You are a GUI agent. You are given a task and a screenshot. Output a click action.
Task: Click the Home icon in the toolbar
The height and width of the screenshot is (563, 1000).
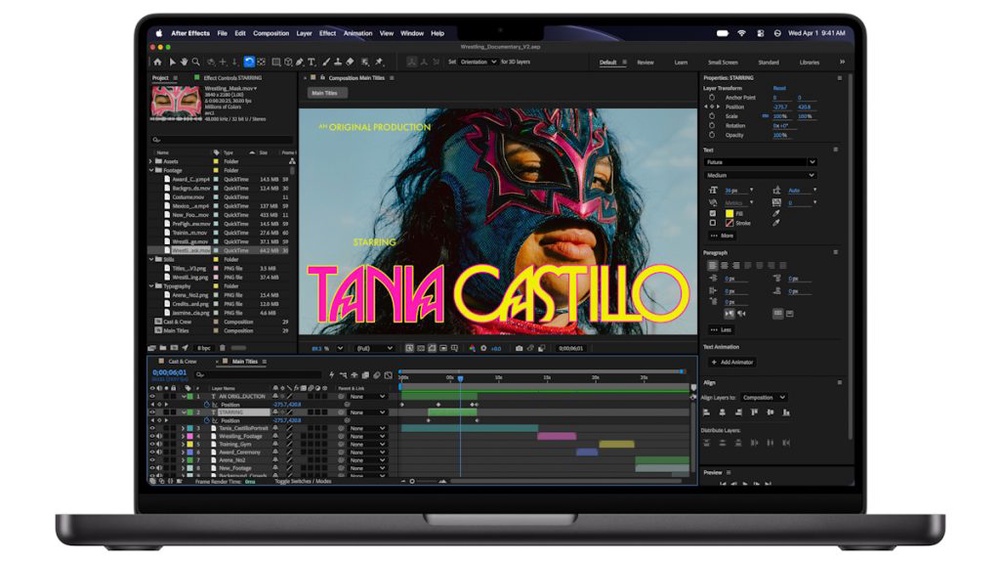coord(158,62)
